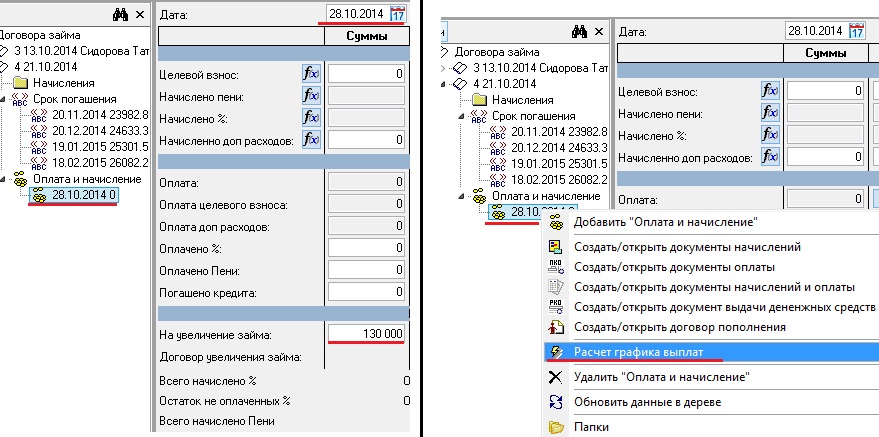Expand the 3 13.10.2014 Сидорова contract node in right tree
The width and height of the screenshot is (879, 437).
(x=443, y=67)
